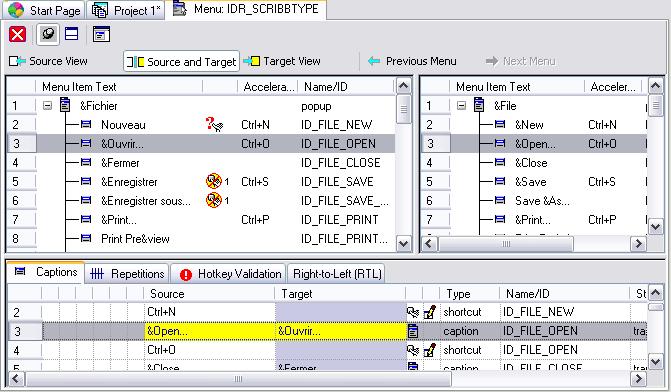Select Save &As... in target pane
The image size is (671, 392).
(x=542, y=201)
